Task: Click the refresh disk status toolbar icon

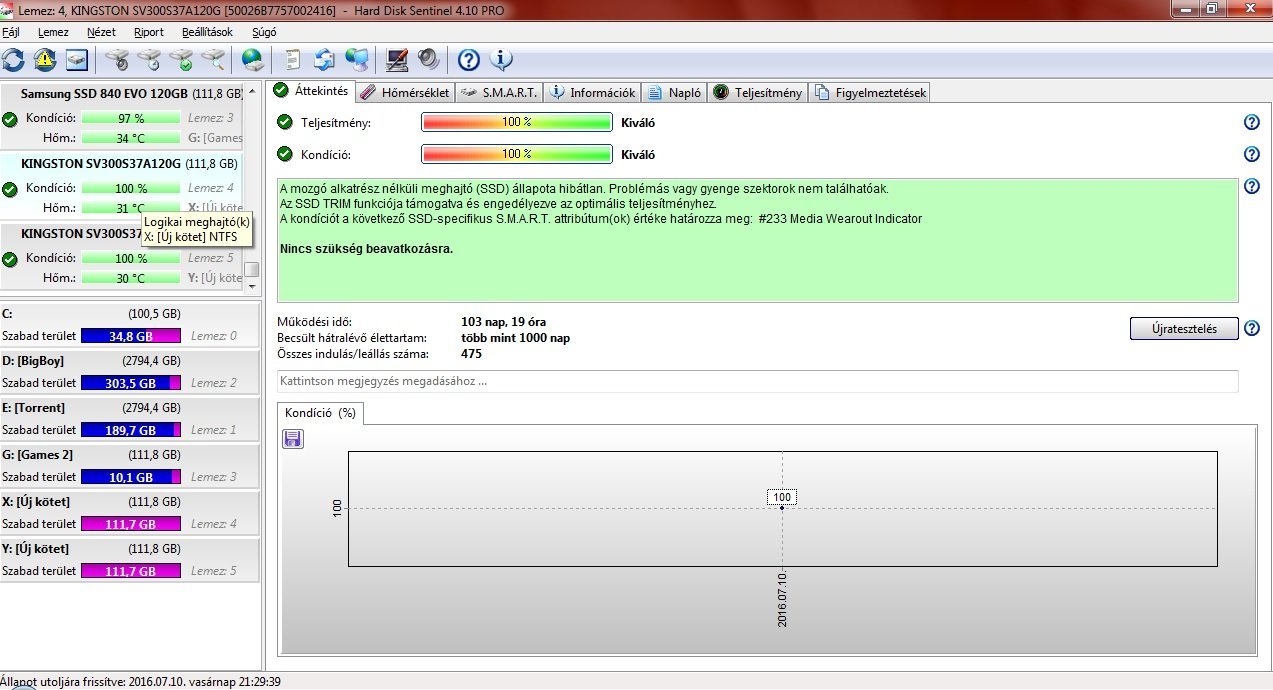Action: point(13,60)
